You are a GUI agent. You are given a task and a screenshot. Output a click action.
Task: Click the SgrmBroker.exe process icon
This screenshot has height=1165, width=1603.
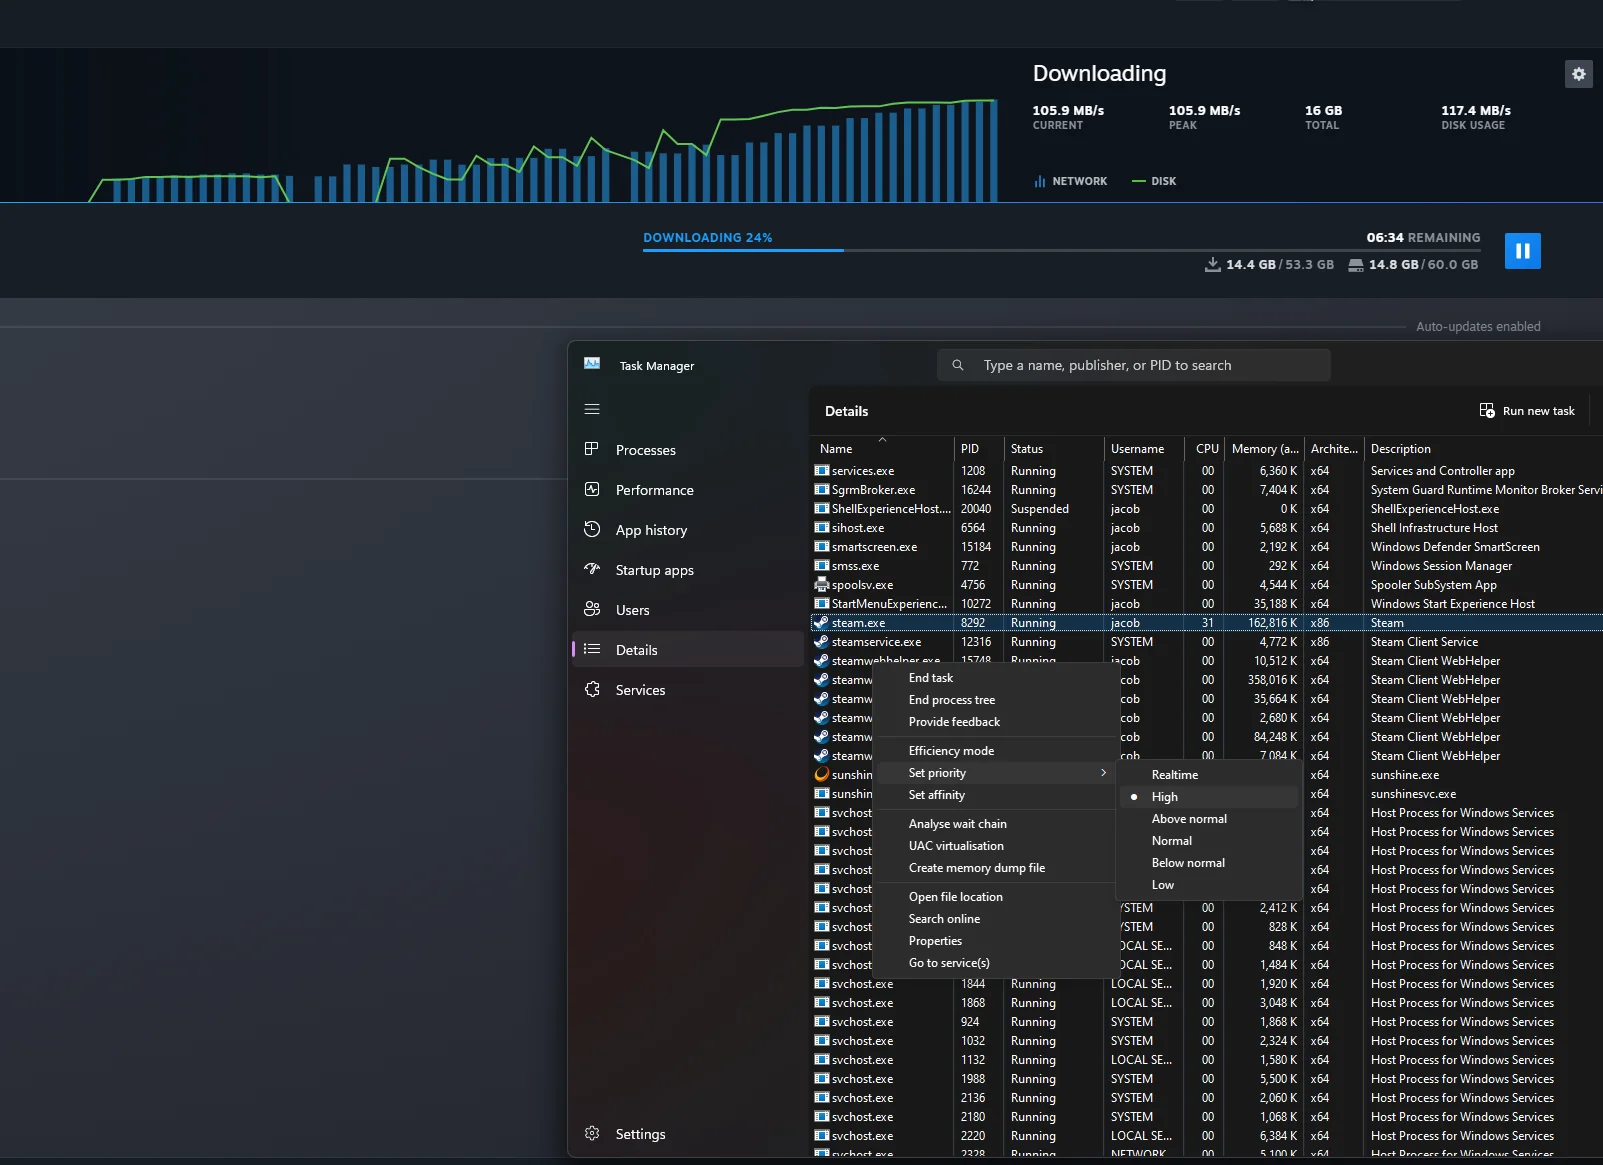tap(821, 490)
